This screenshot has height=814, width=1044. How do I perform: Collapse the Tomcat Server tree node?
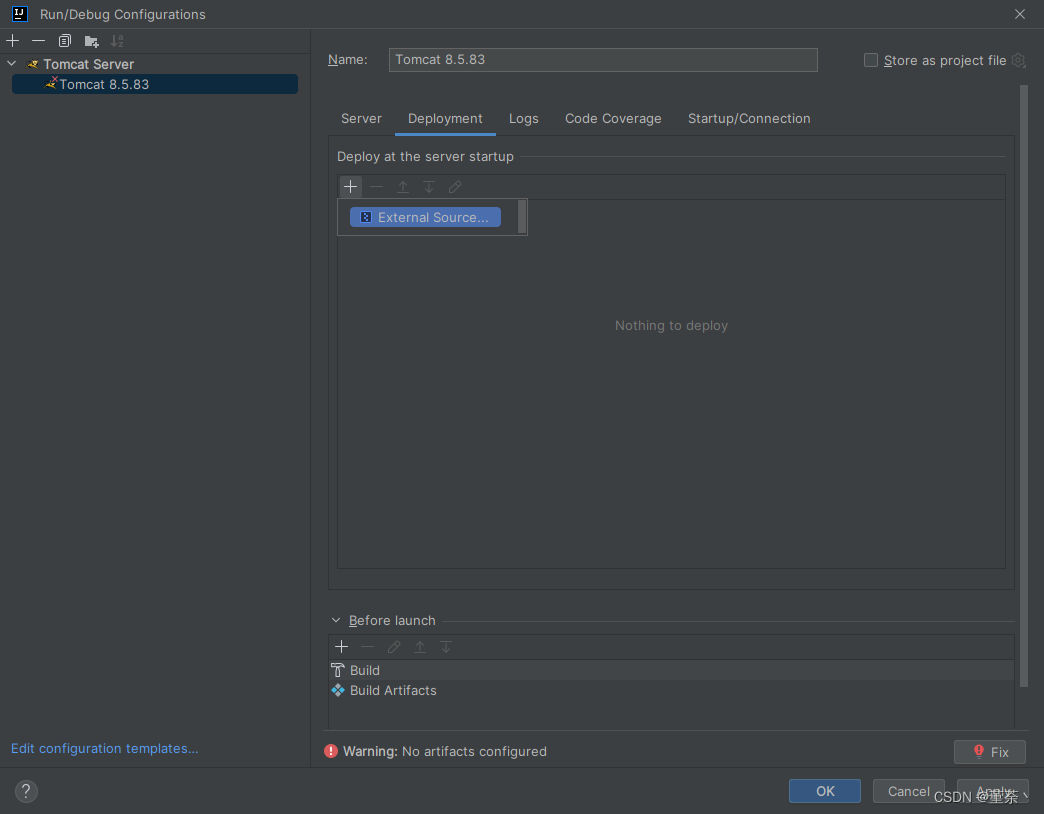12,64
